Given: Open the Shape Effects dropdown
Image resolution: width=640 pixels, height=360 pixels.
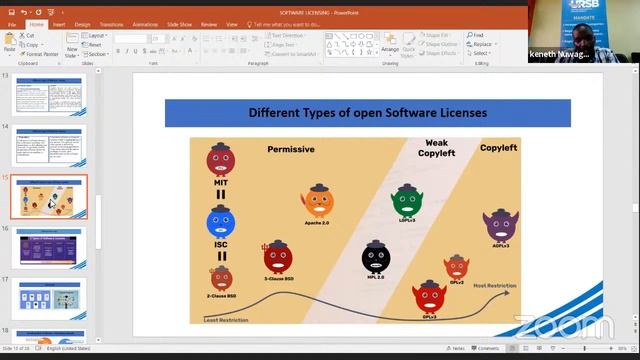Looking at the screenshot, I should point(438,53).
